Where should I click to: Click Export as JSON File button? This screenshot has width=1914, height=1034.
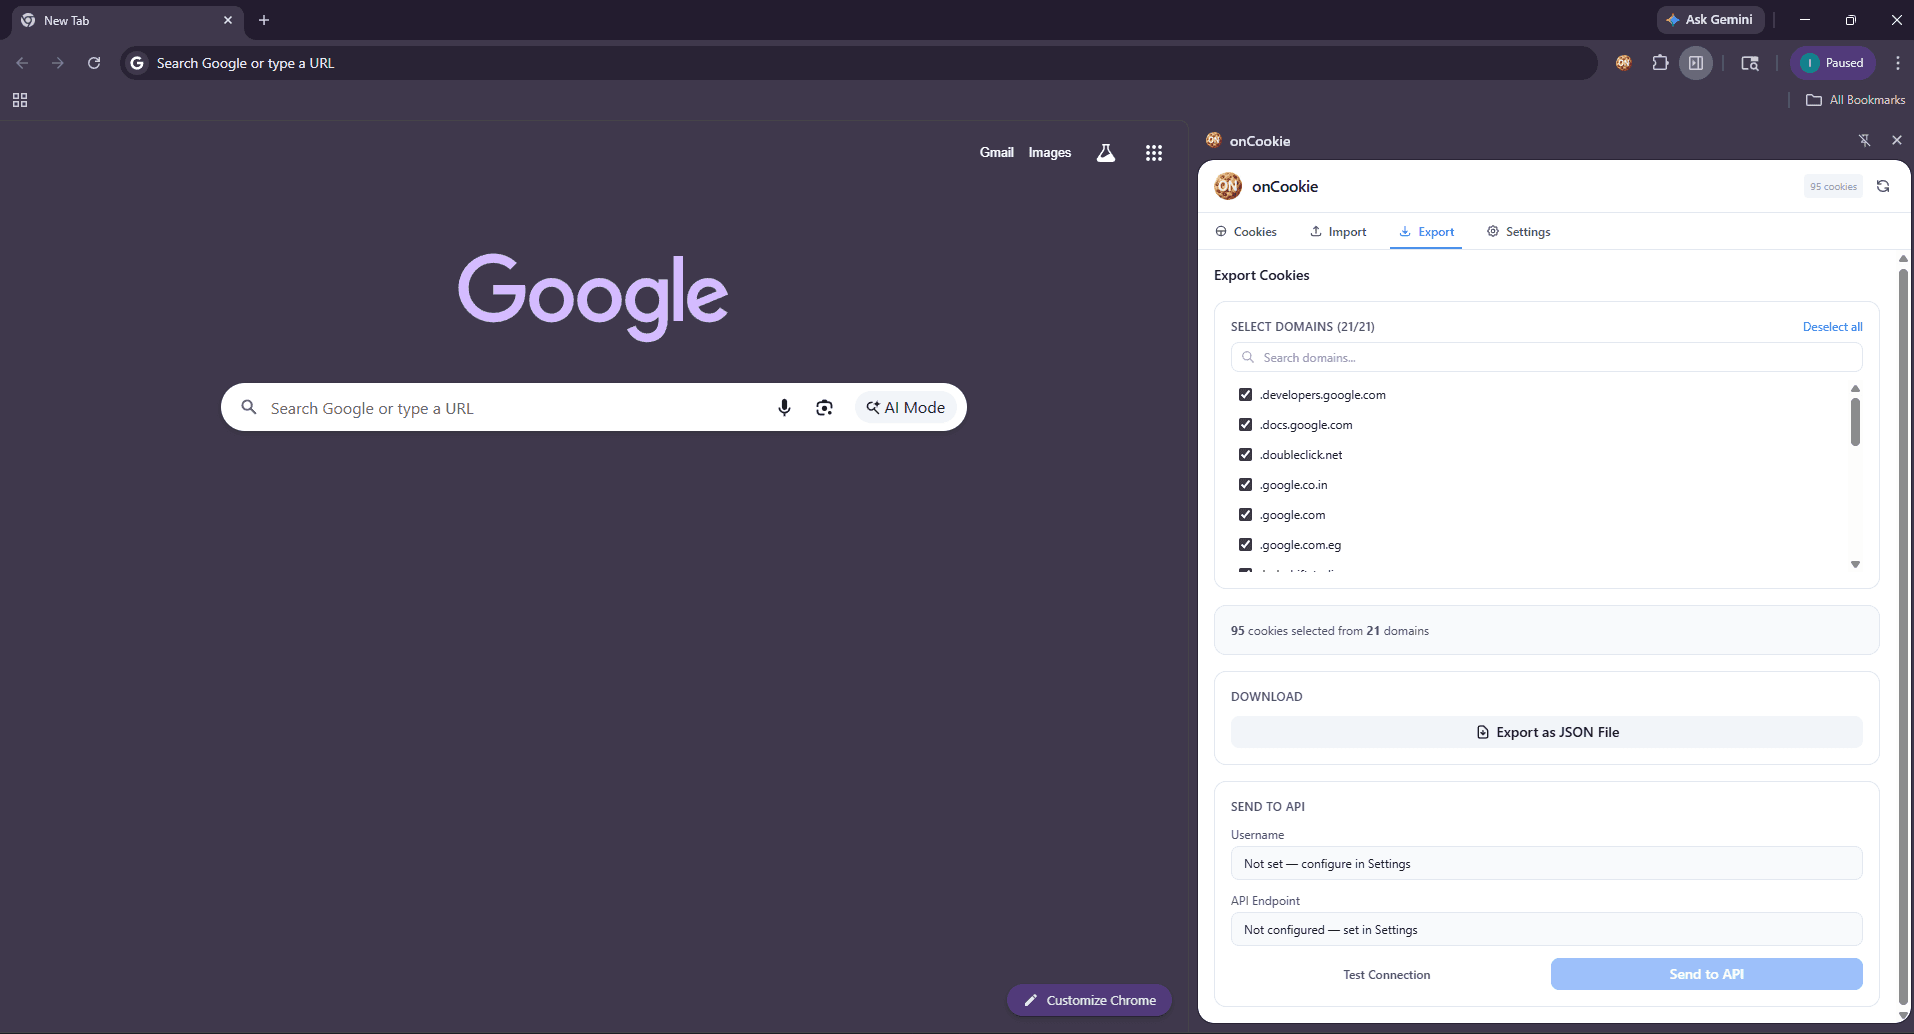[x=1546, y=732]
